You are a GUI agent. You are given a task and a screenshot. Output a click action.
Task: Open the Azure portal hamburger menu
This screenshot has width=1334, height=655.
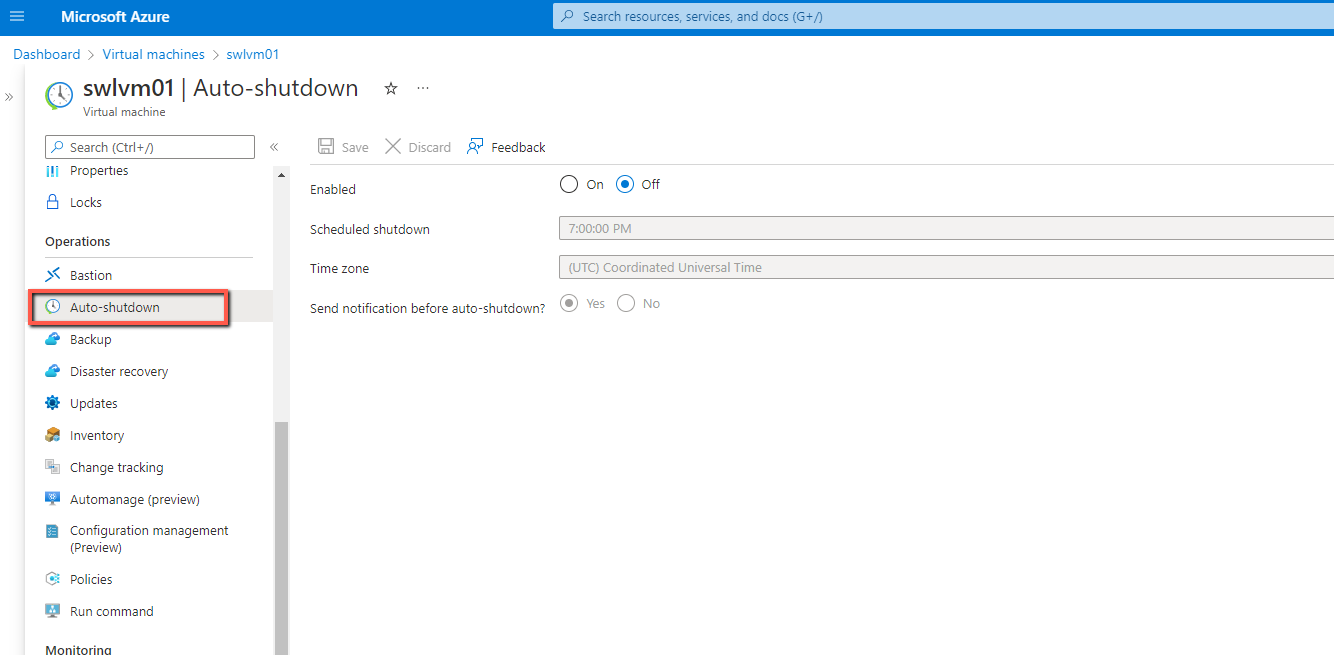[16, 17]
